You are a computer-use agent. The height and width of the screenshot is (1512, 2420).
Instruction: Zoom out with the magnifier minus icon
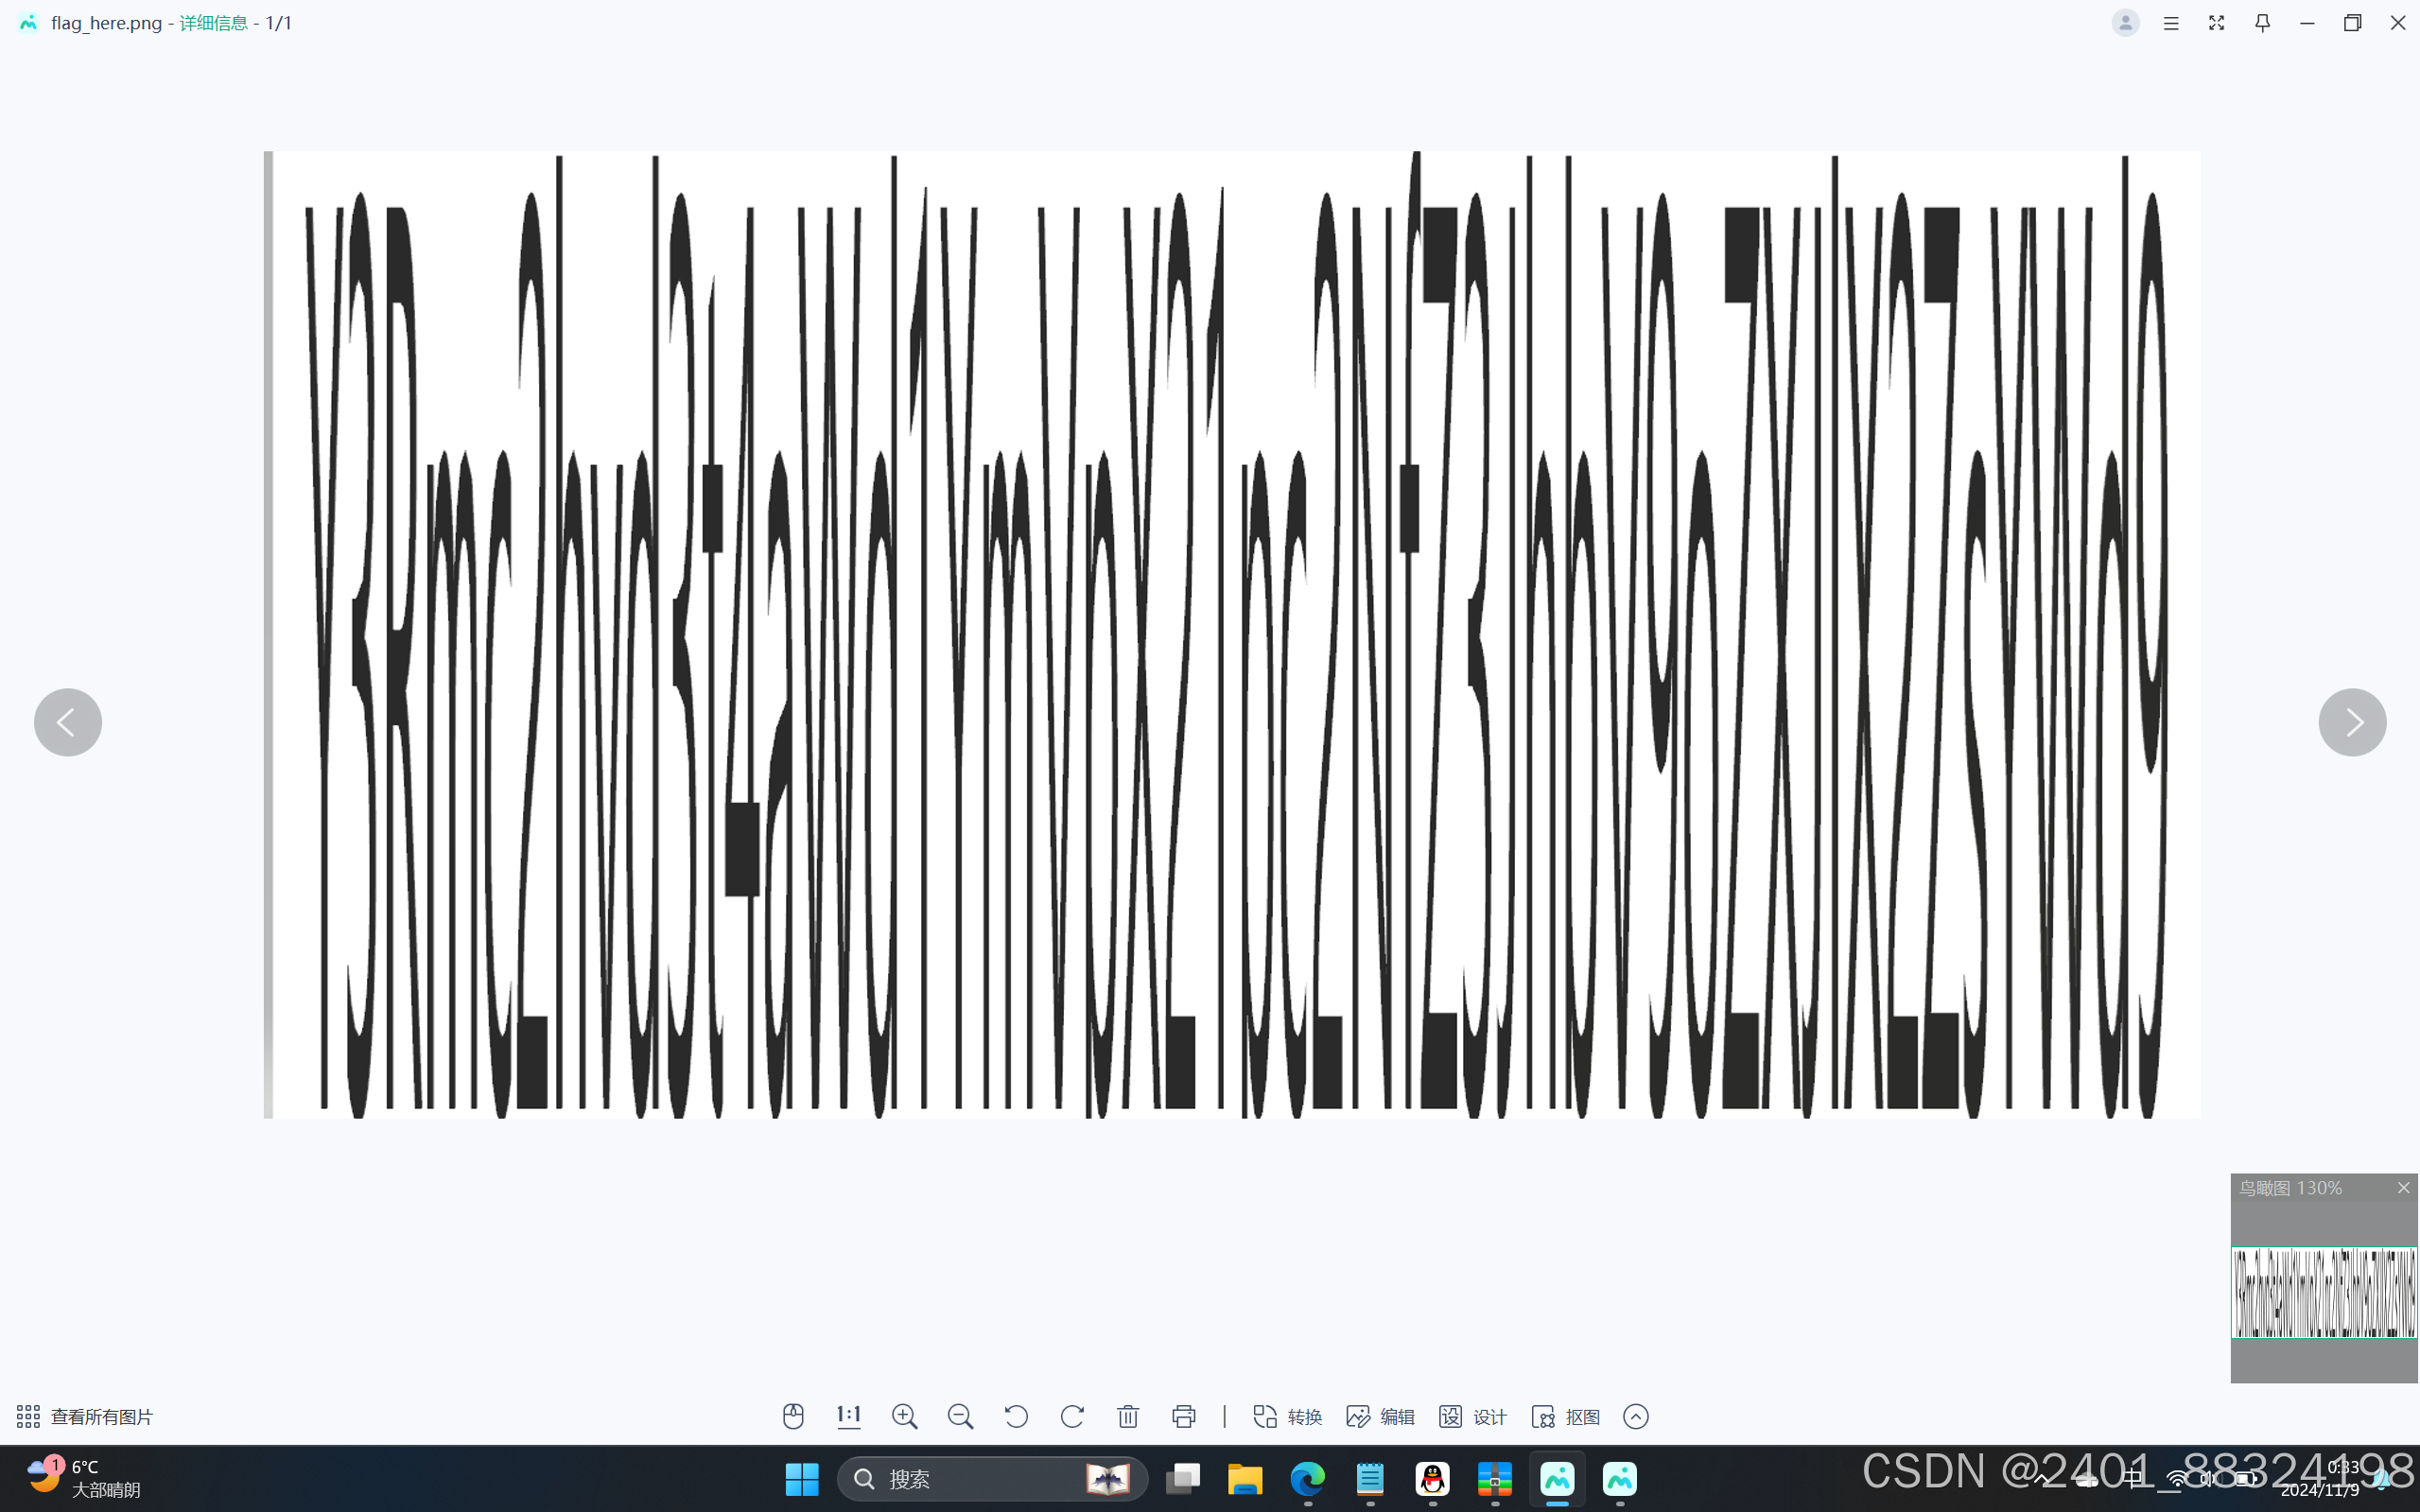[960, 1416]
